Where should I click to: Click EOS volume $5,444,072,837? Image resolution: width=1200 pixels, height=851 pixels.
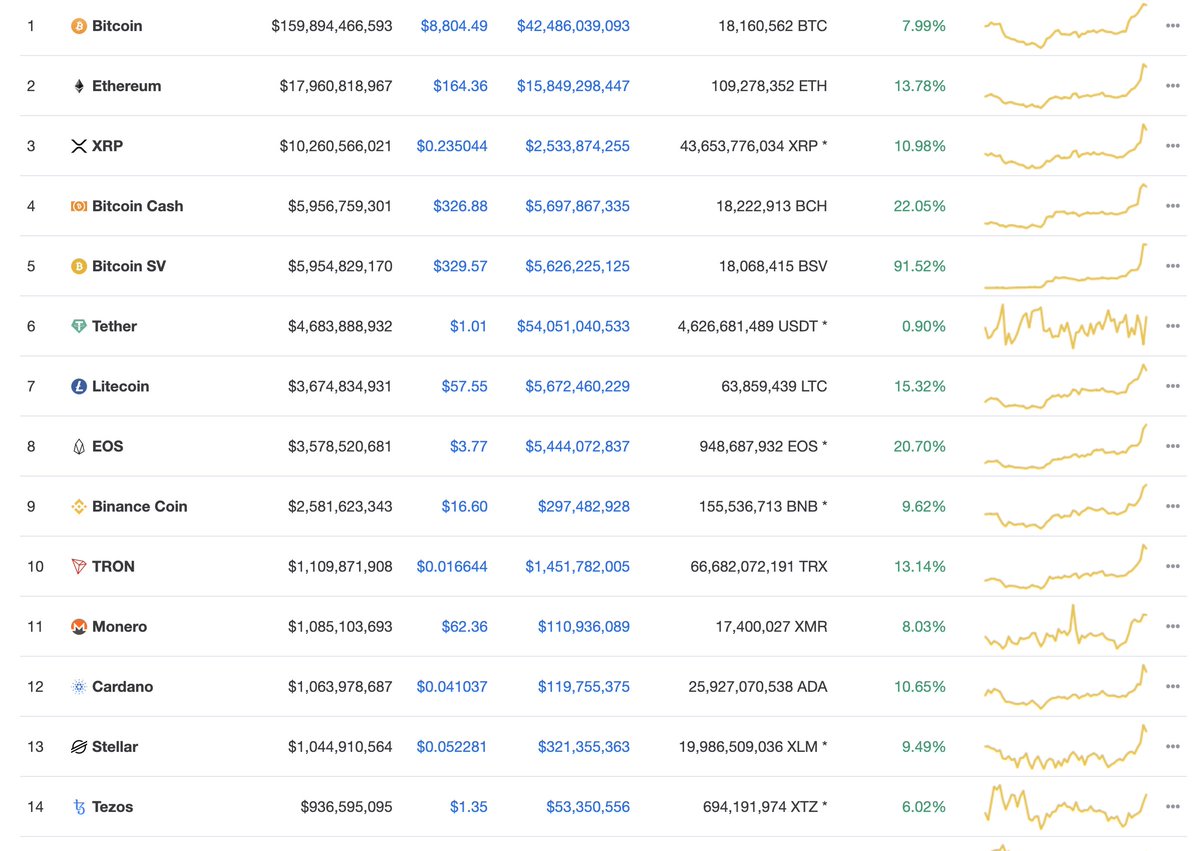point(577,446)
